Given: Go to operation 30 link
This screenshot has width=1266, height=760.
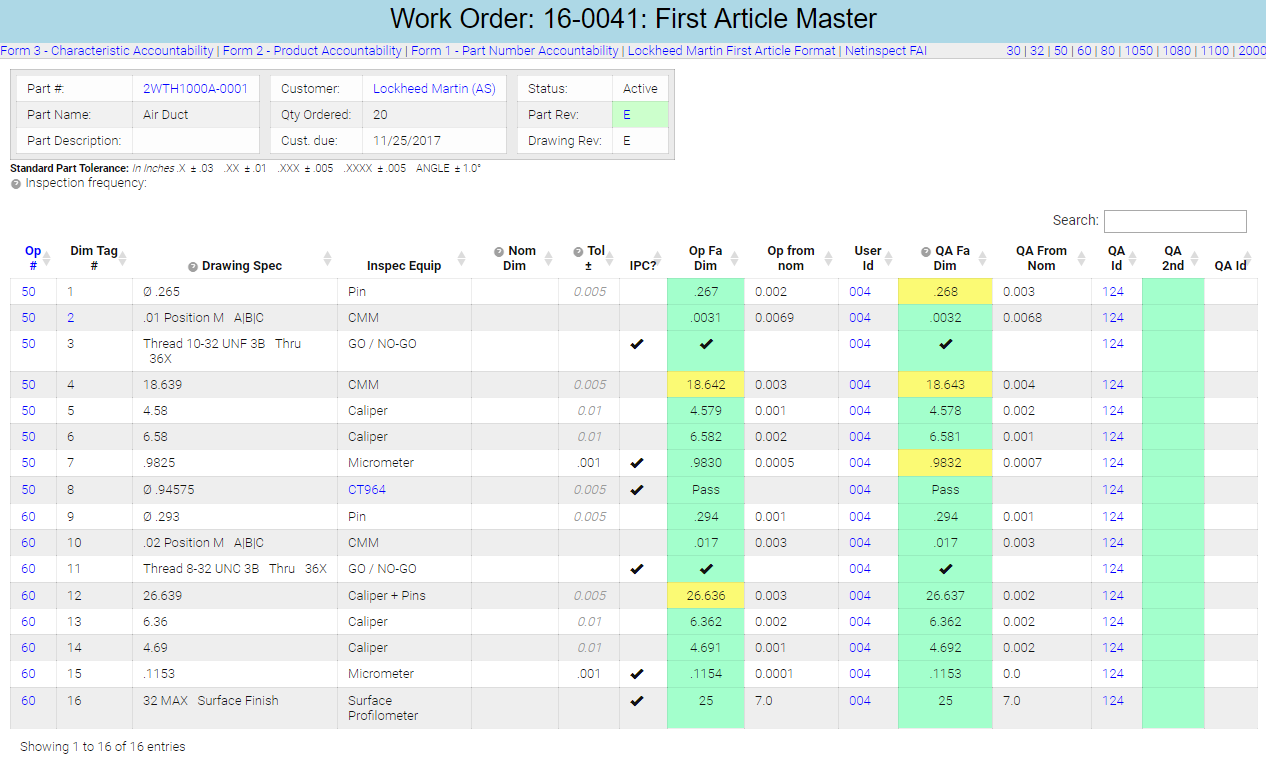Looking at the screenshot, I should pos(1013,50).
